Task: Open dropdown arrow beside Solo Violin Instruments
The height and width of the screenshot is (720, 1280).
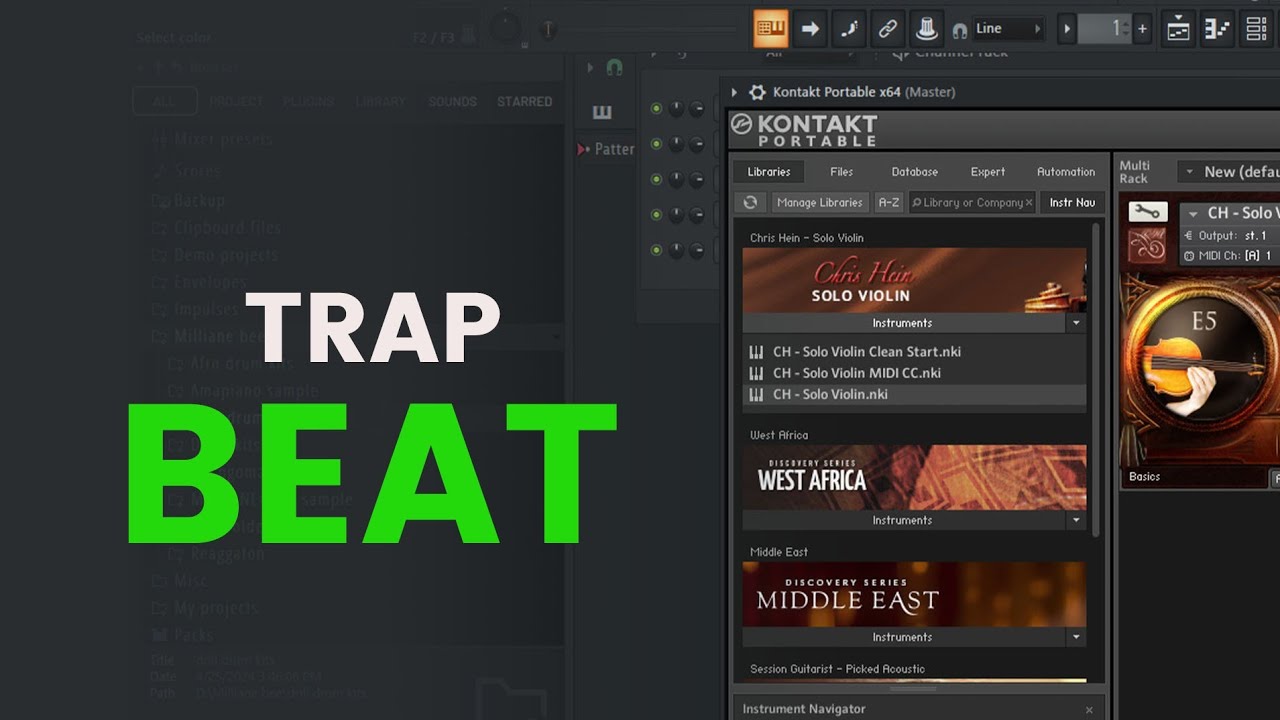Action: [x=1077, y=323]
